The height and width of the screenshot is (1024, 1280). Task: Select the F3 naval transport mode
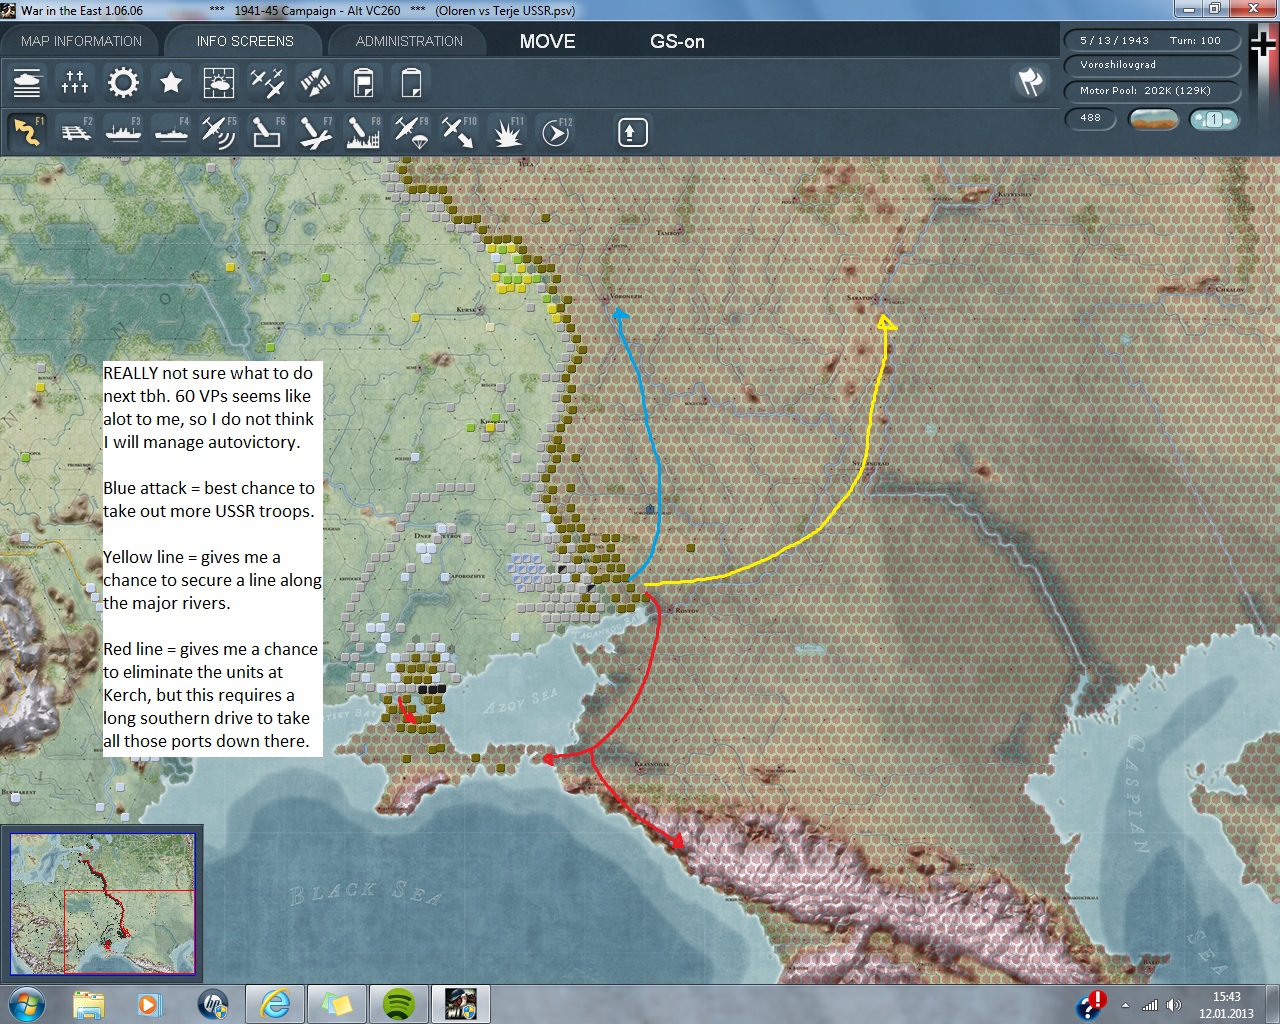[x=124, y=132]
